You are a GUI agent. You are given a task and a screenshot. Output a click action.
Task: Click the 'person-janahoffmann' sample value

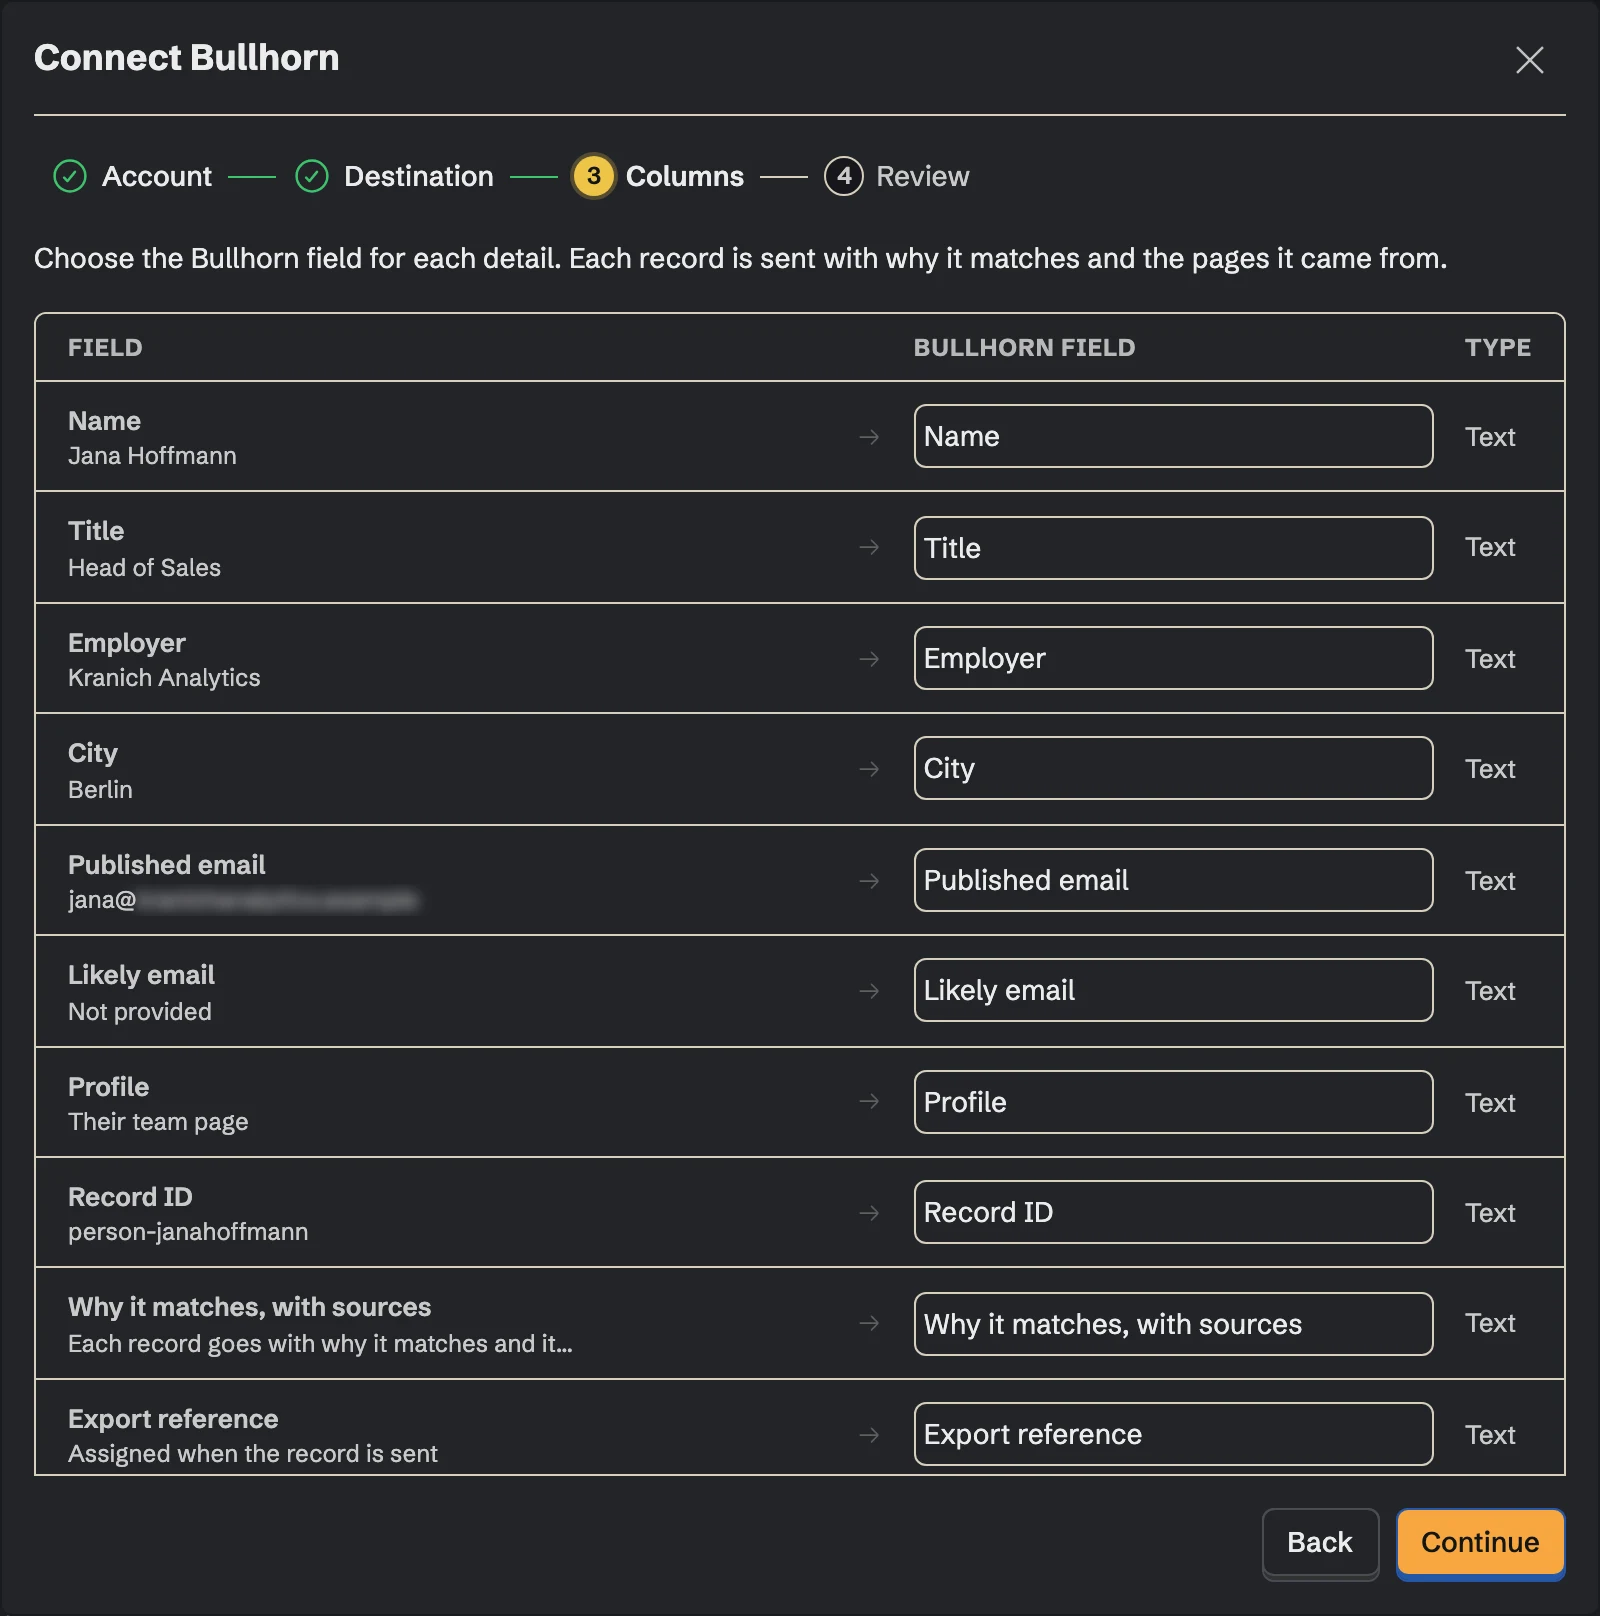[188, 1232]
